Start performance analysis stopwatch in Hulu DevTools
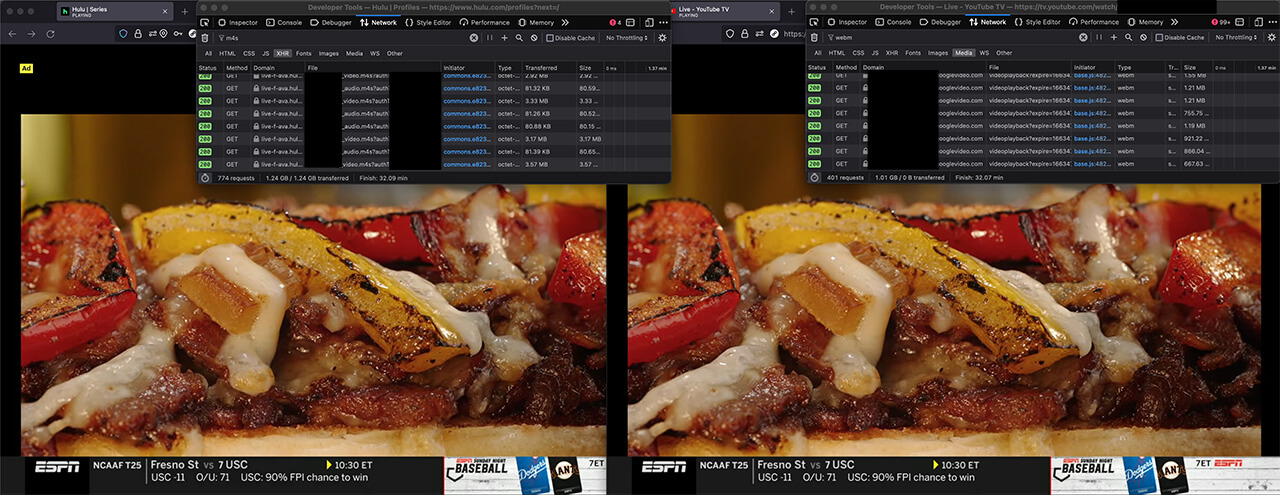This screenshot has height=495, width=1280. tap(204, 177)
